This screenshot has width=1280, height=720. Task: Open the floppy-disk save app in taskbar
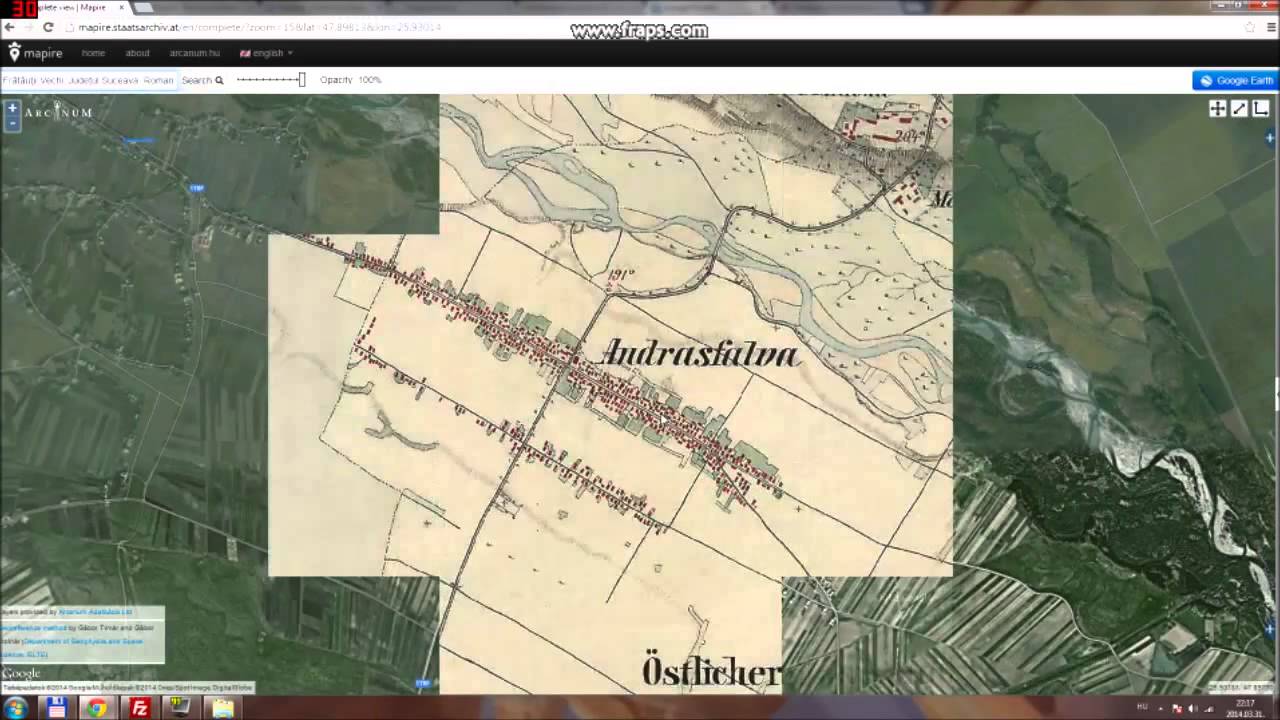tap(56, 708)
